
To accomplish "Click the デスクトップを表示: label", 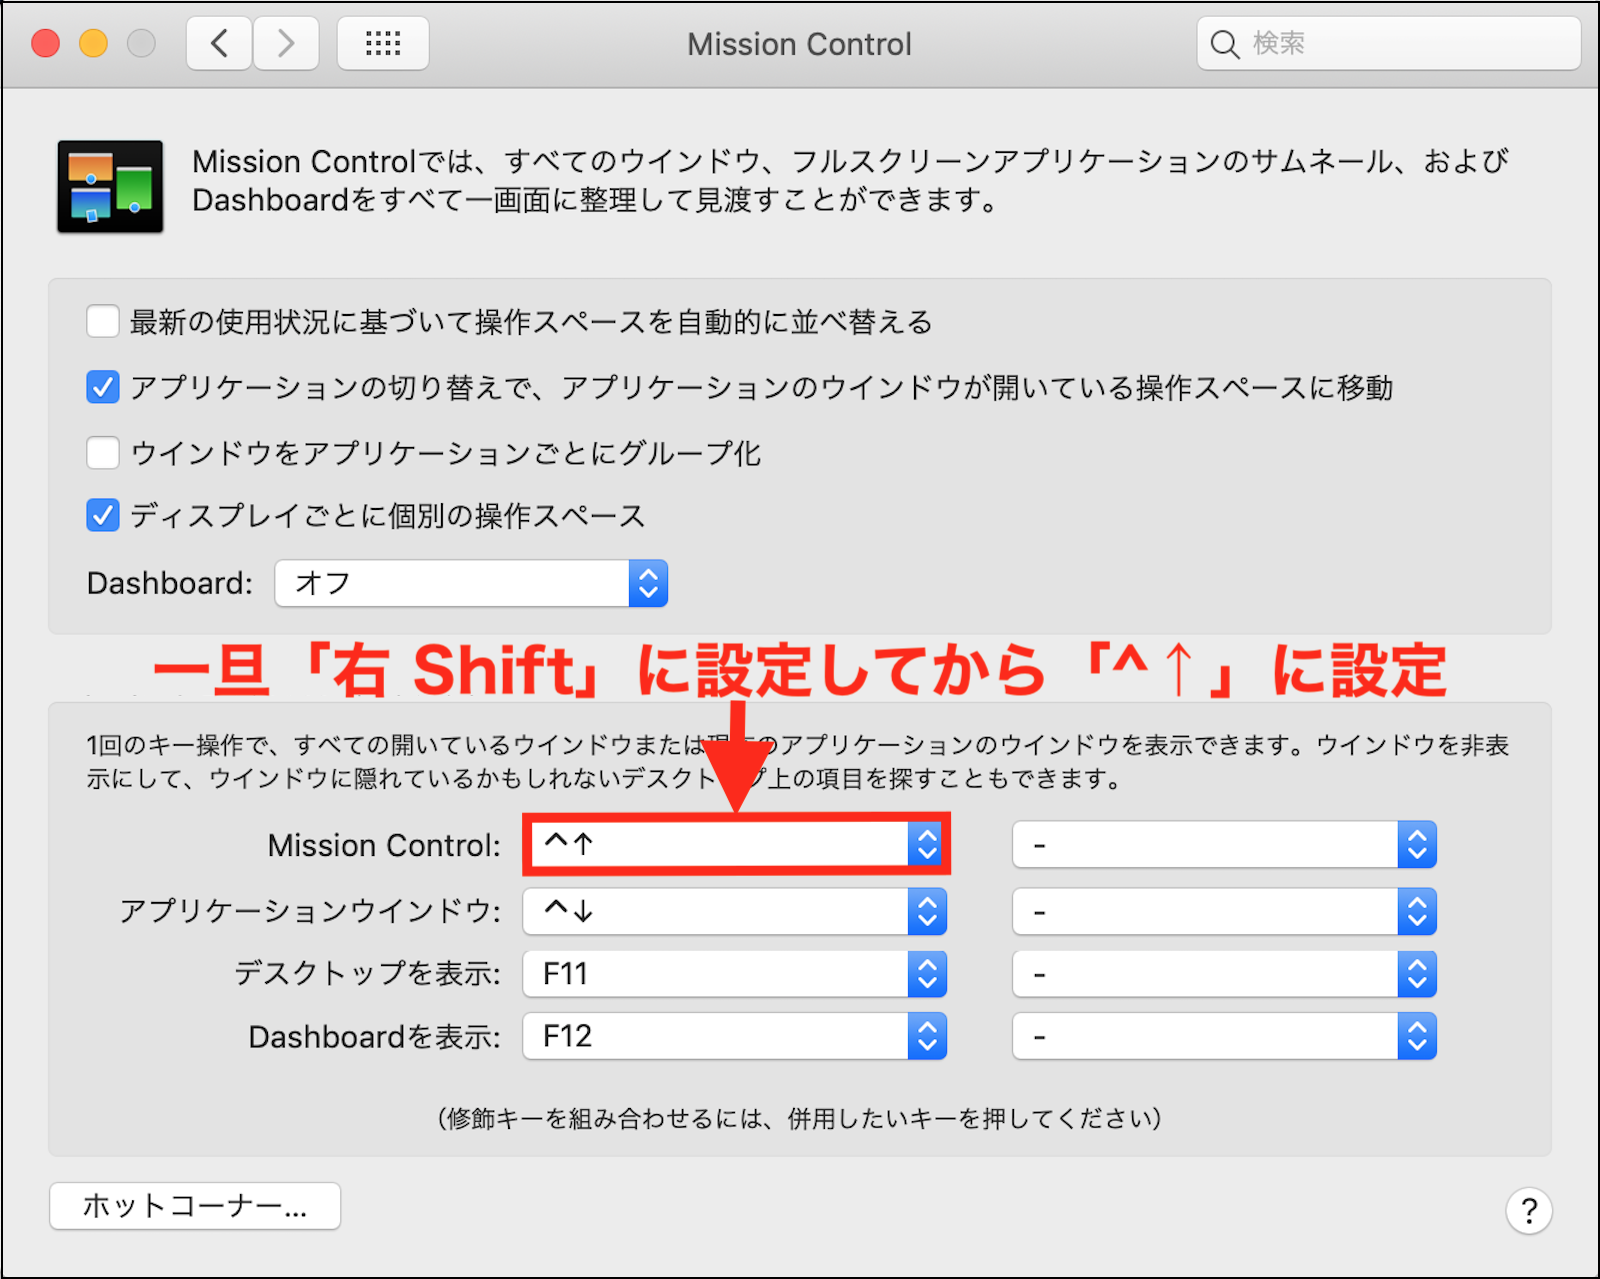I will (367, 974).
